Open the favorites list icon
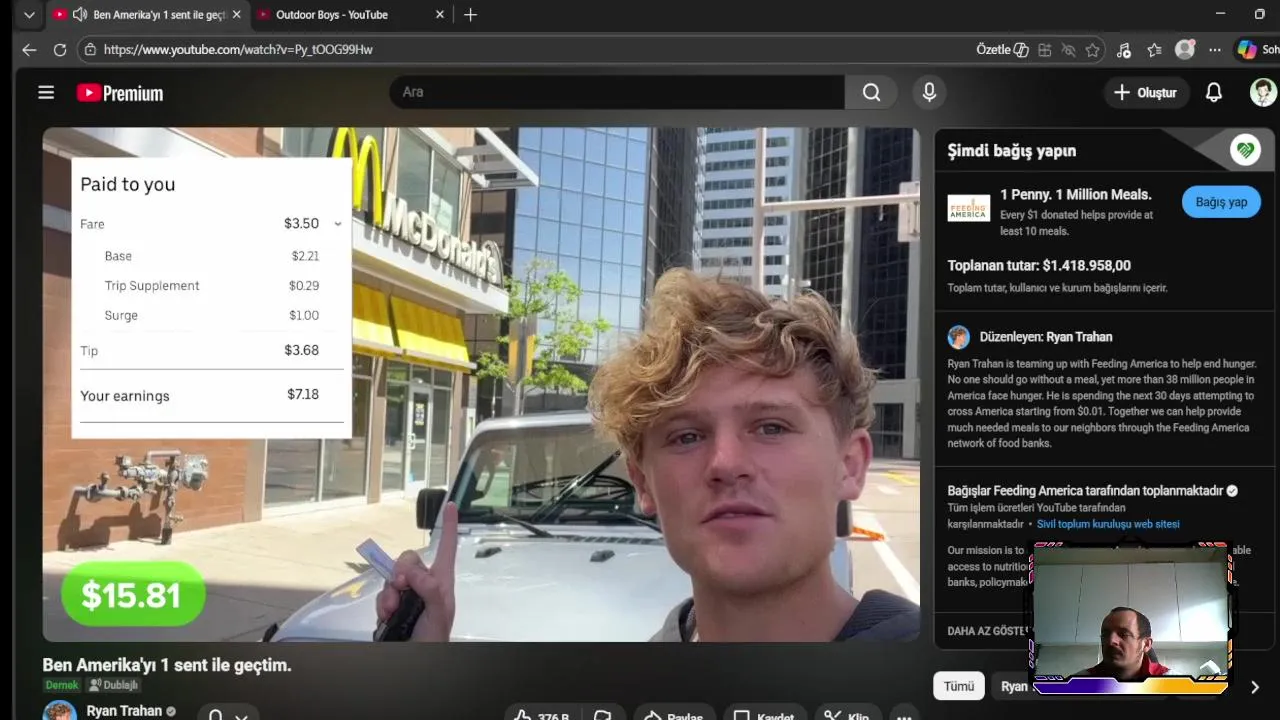1280x720 pixels. pyautogui.click(x=1154, y=49)
